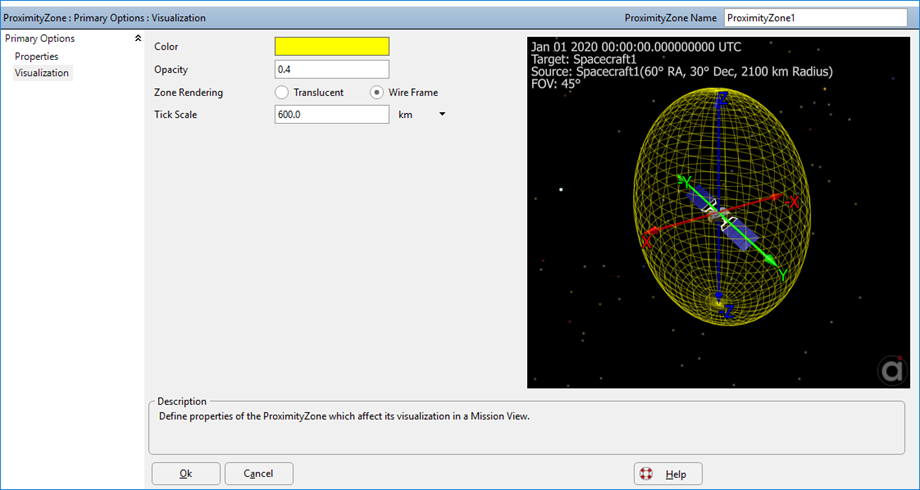Click the "Zone Rendering" label

pyautogui.click(x=188, y=93)
